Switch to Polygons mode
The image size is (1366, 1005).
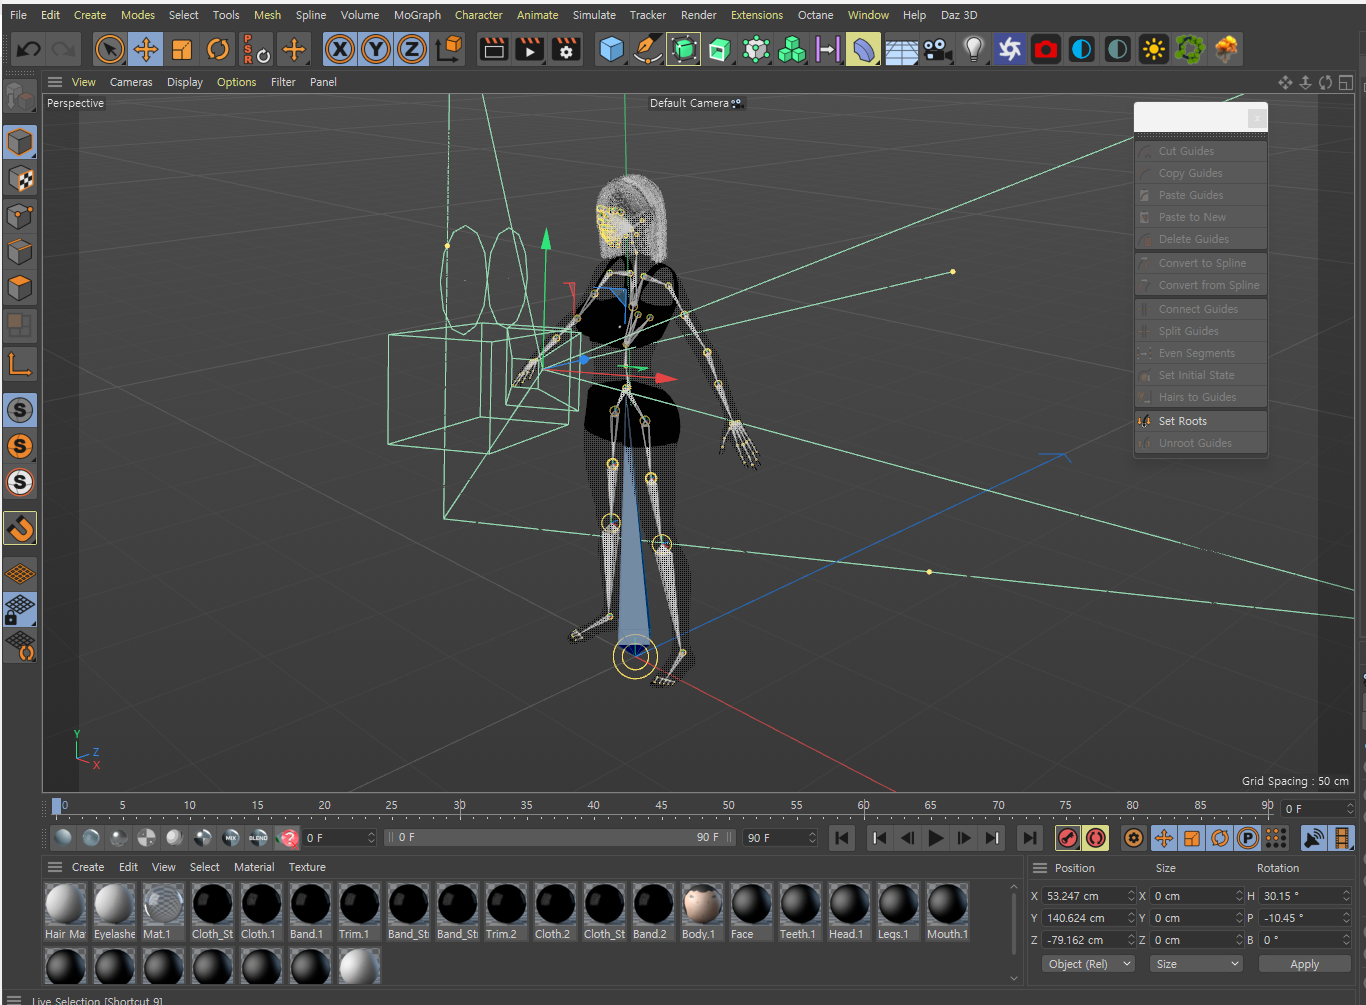click(x=20, y=288)
